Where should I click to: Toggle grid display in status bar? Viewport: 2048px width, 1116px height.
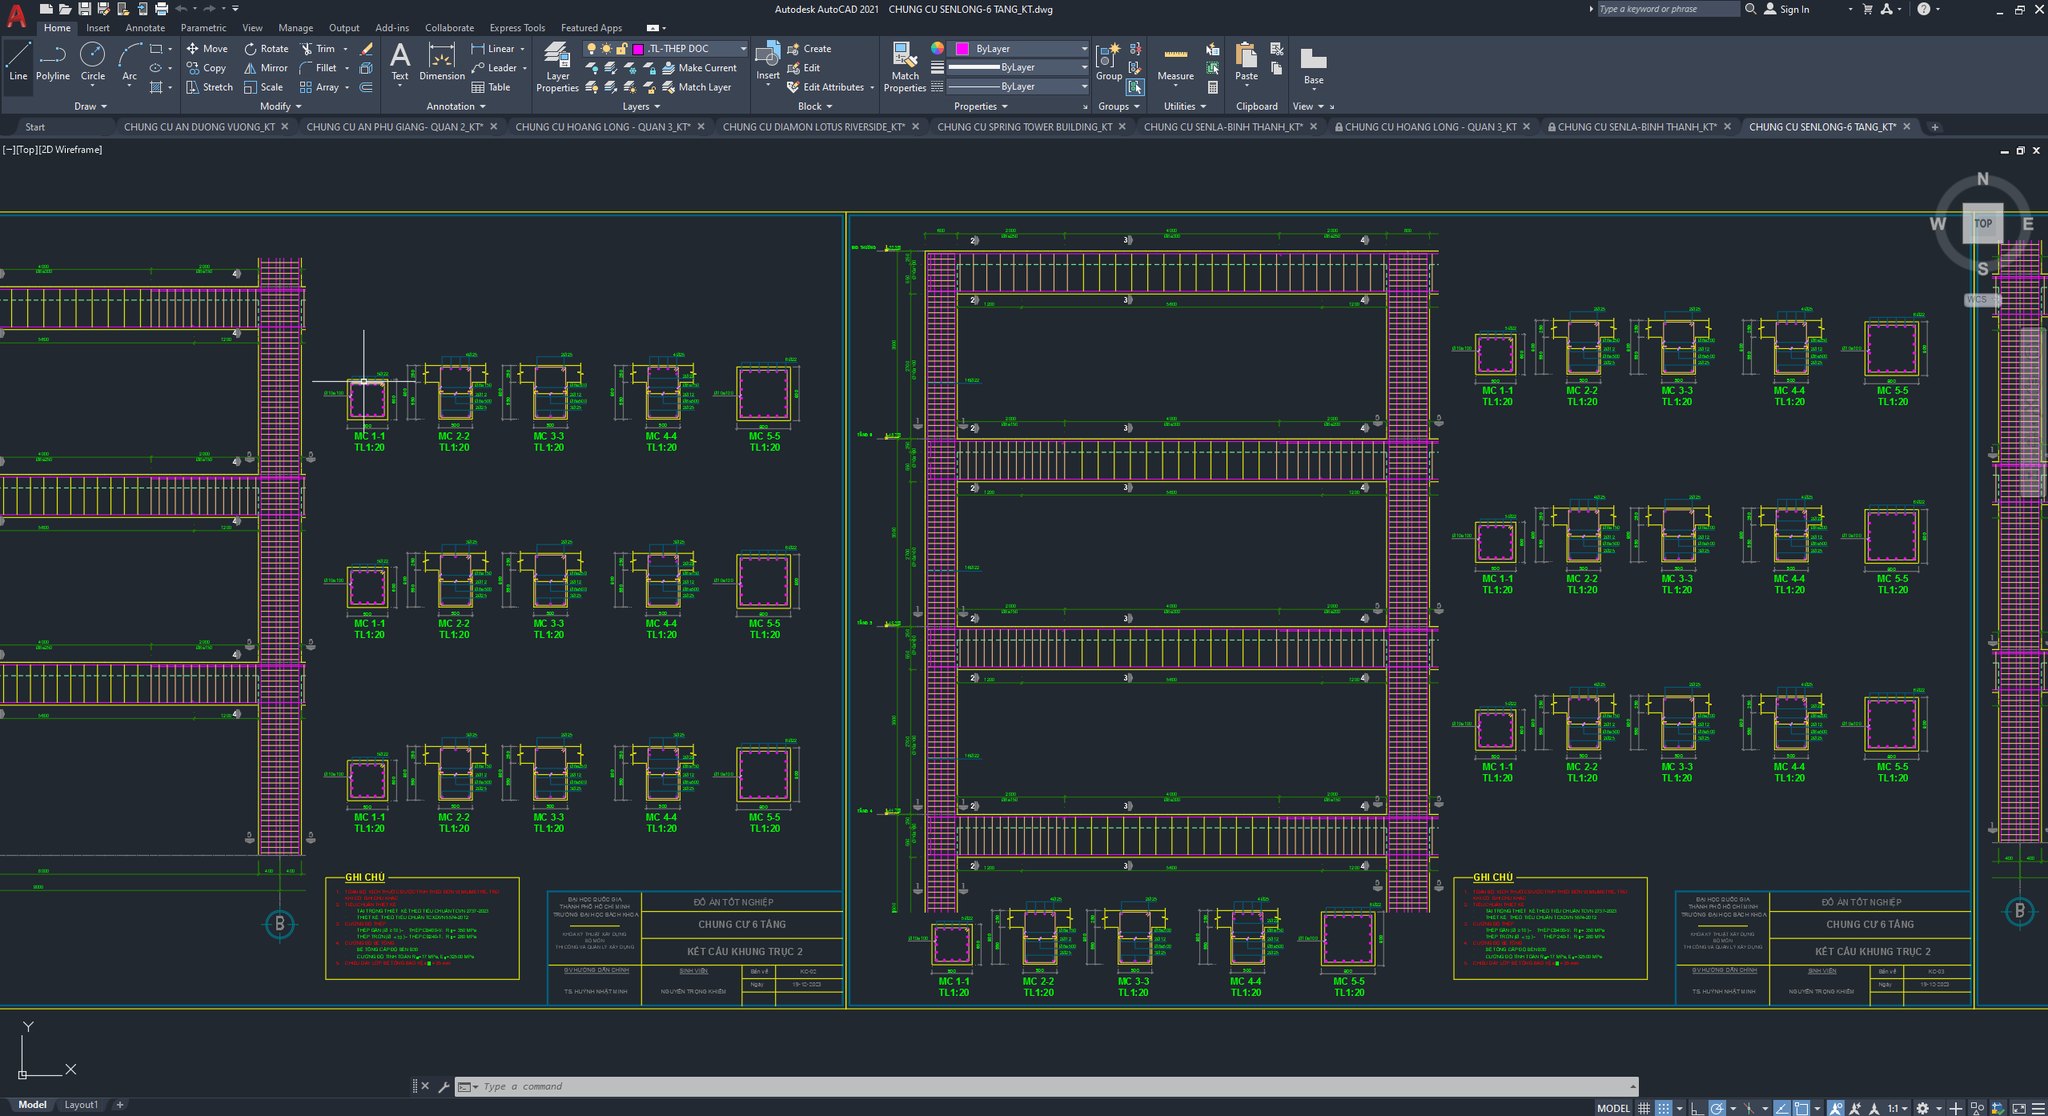tap(1644, 1108)
